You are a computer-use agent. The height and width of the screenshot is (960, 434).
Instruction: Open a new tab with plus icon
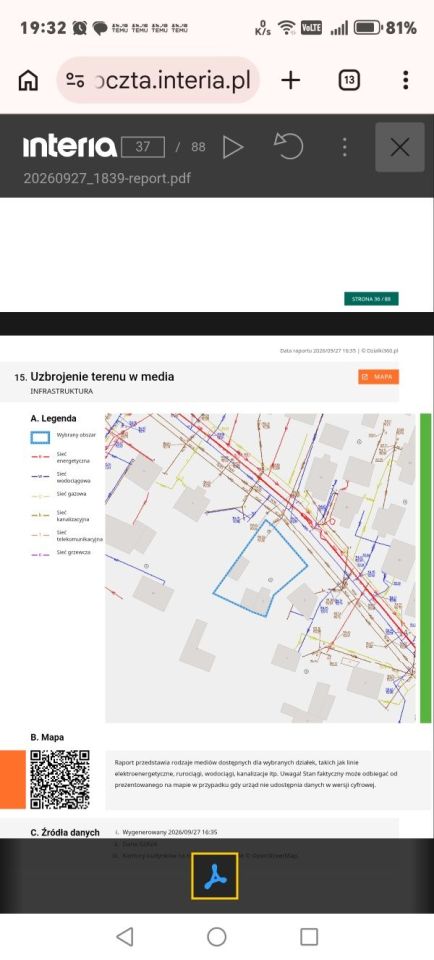[x=291, y=80]
